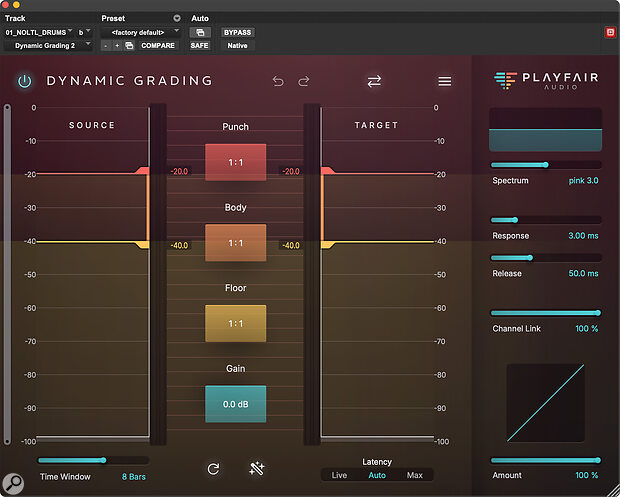The image size is (620, 497).
Task: Click the Release slider
Action: (546, 258)
